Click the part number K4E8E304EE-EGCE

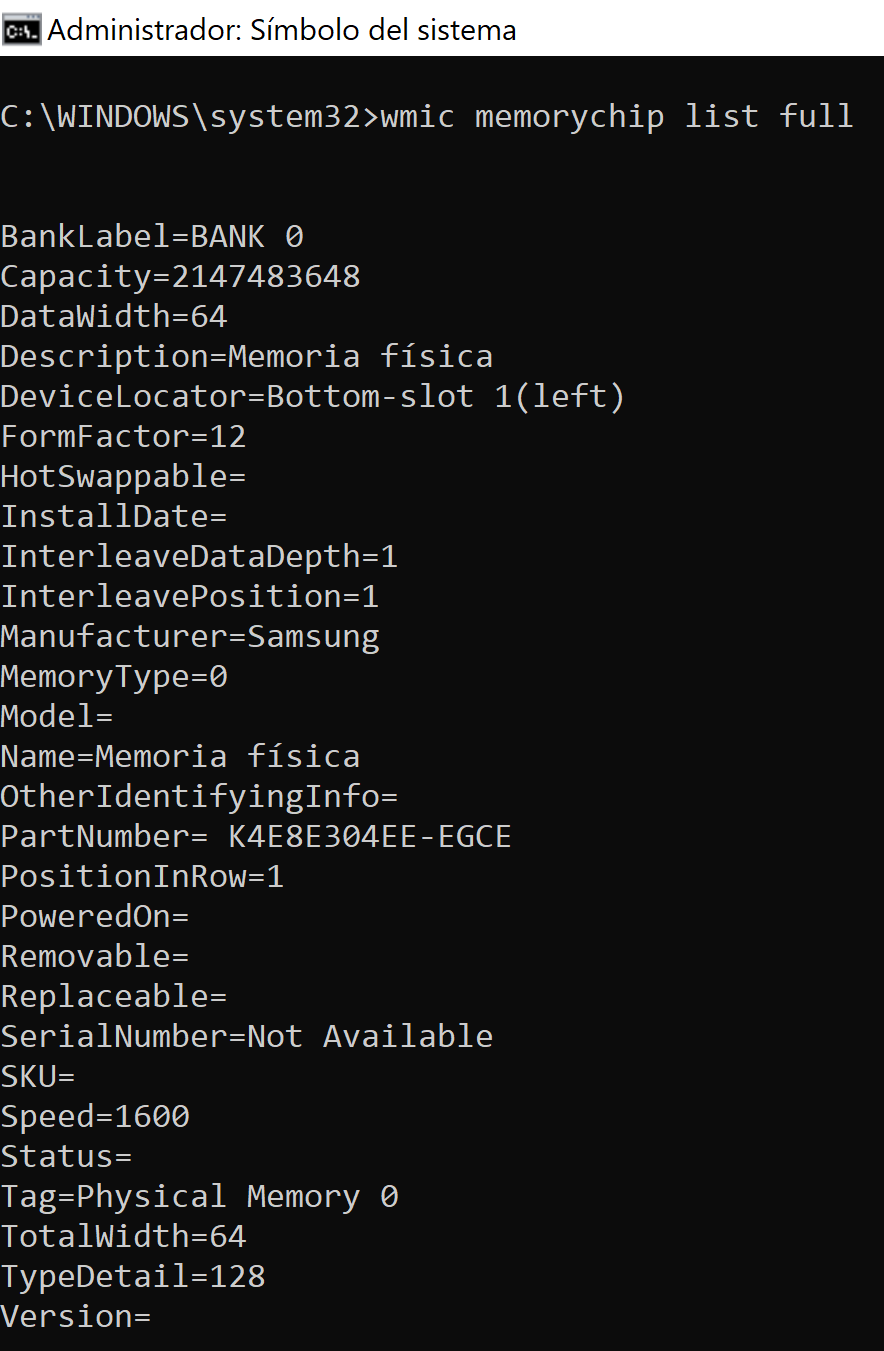pos(370,837)
